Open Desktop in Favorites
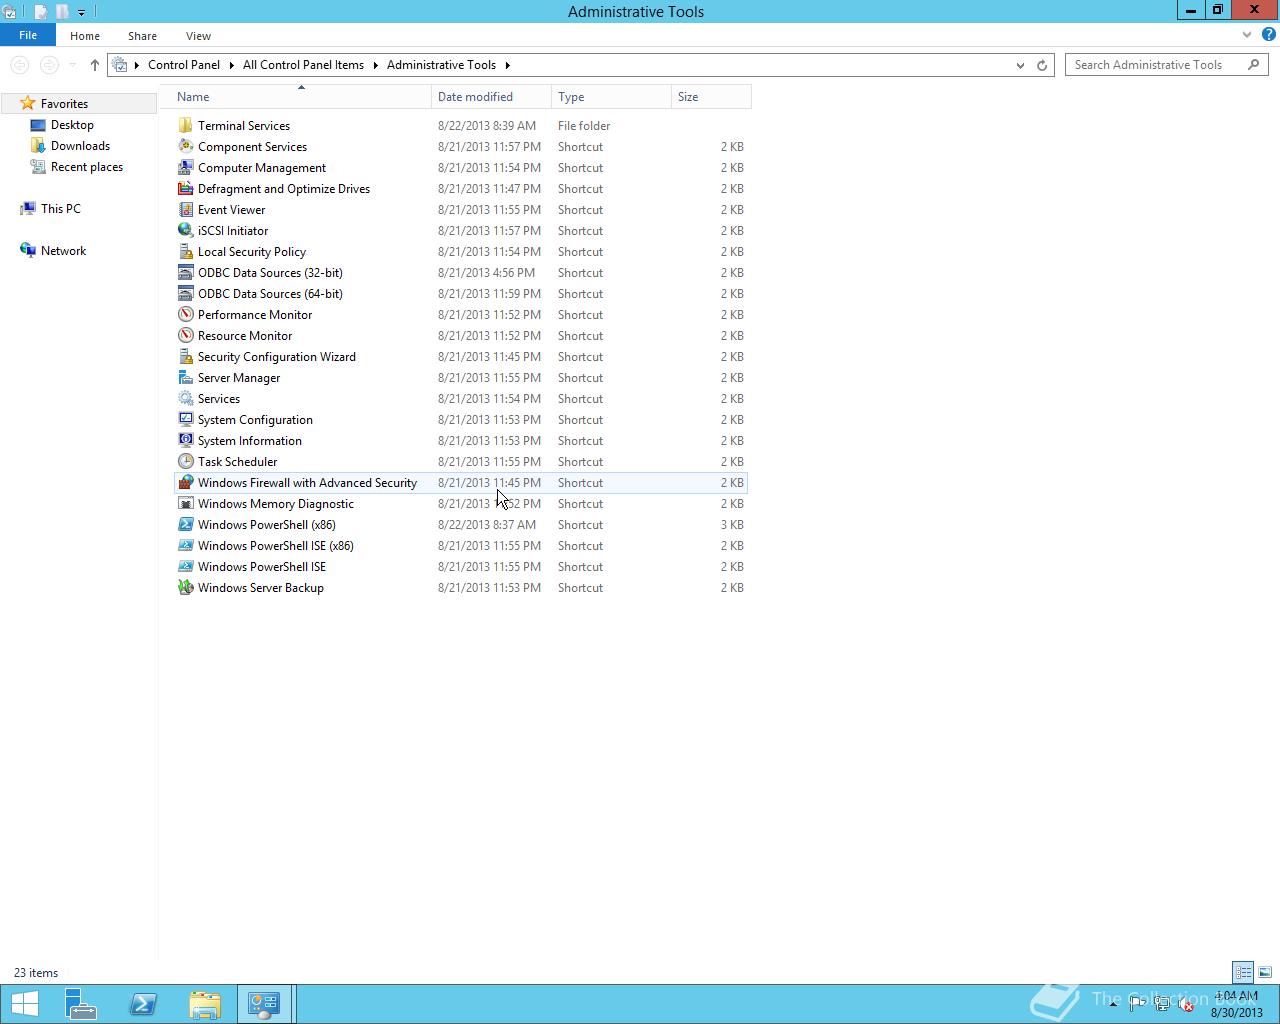Screen dimensions: 1280x1024 (72, 125)
